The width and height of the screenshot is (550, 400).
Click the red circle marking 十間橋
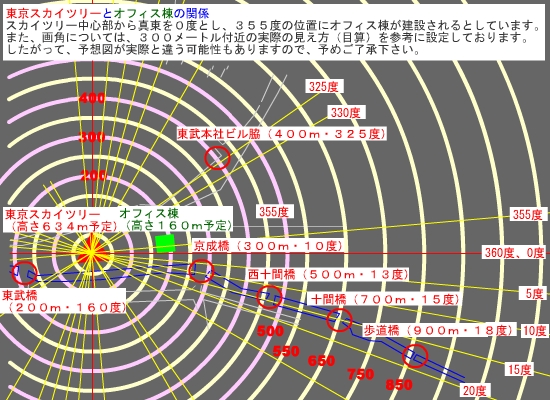pyautogui.click(x=339, y=320)
